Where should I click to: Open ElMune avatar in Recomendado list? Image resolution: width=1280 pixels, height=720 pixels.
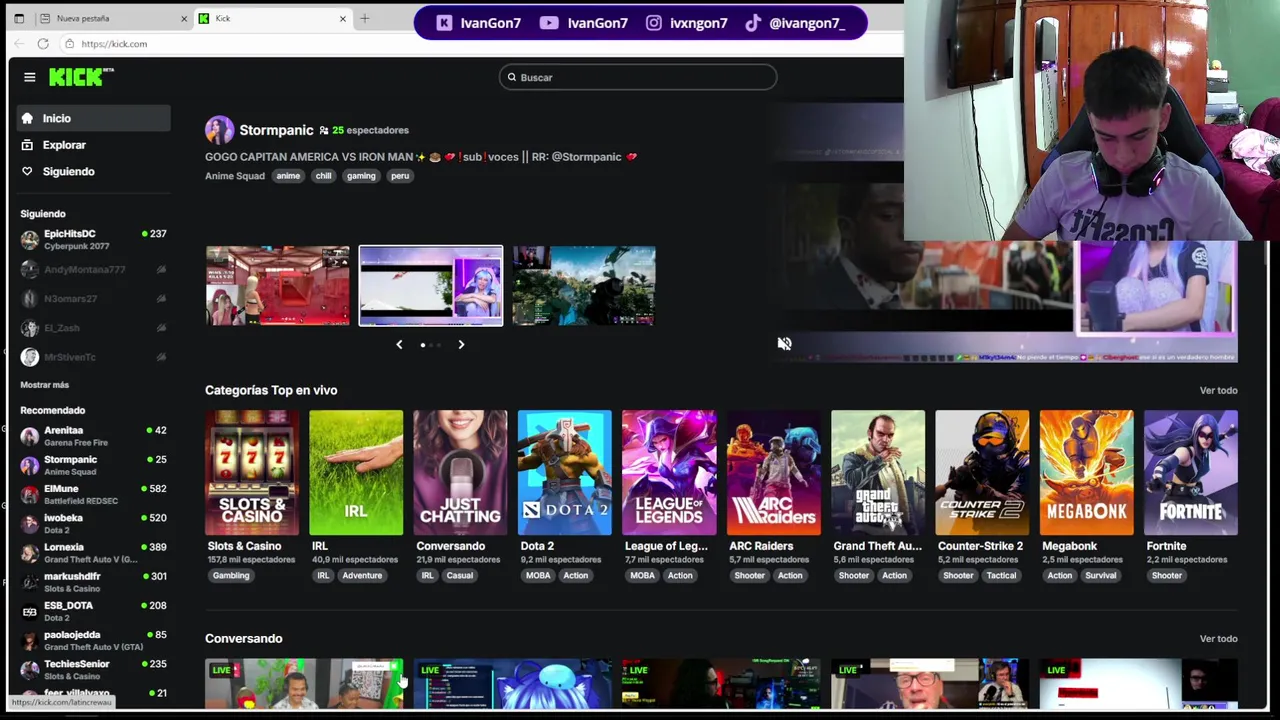click(x=30, y=494)
